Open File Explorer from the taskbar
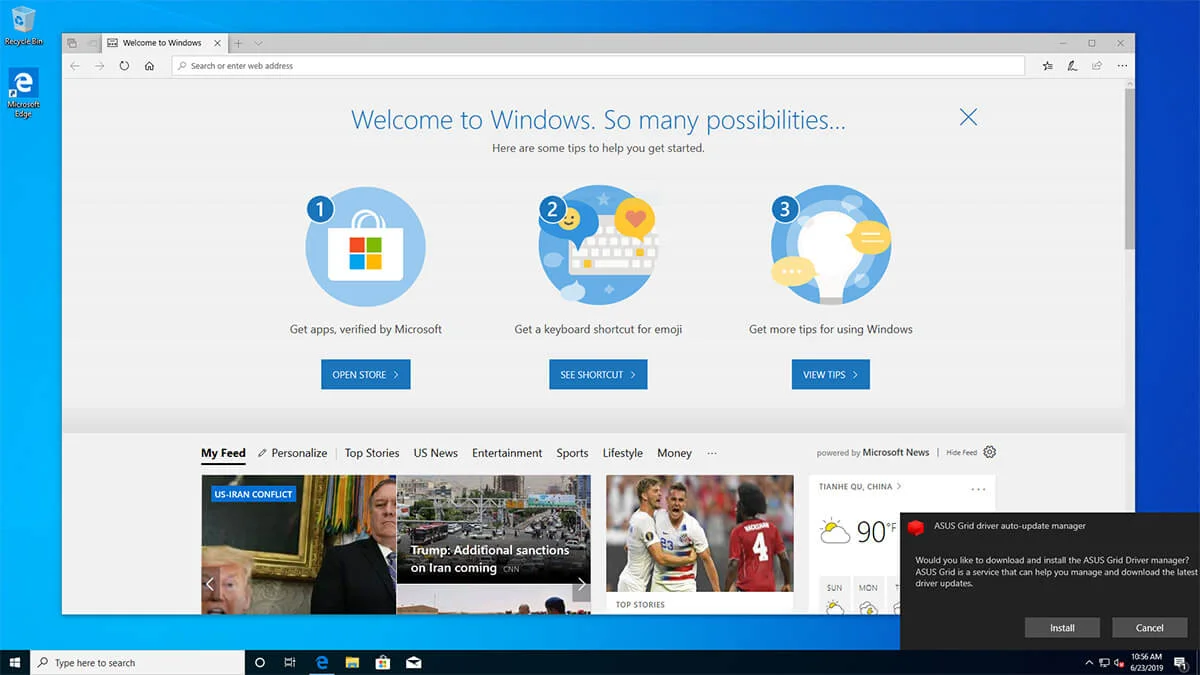This screenshot has width=1200, height=675. click(x=352, y=662)
